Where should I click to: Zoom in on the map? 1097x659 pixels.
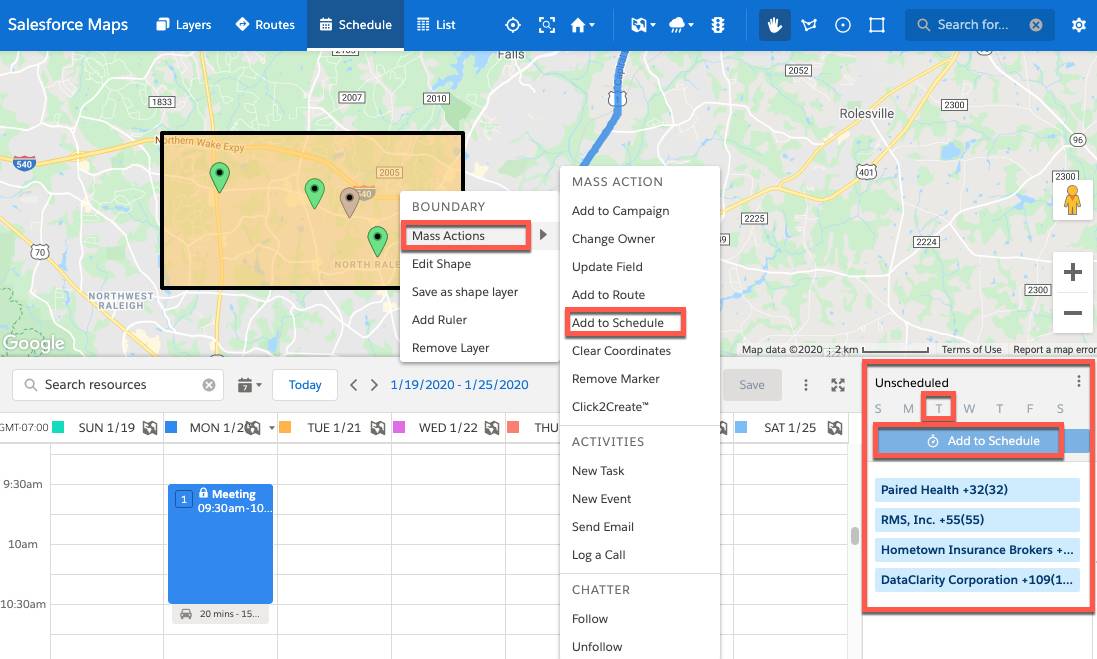pyautogui.click(x=1073, y=271)
